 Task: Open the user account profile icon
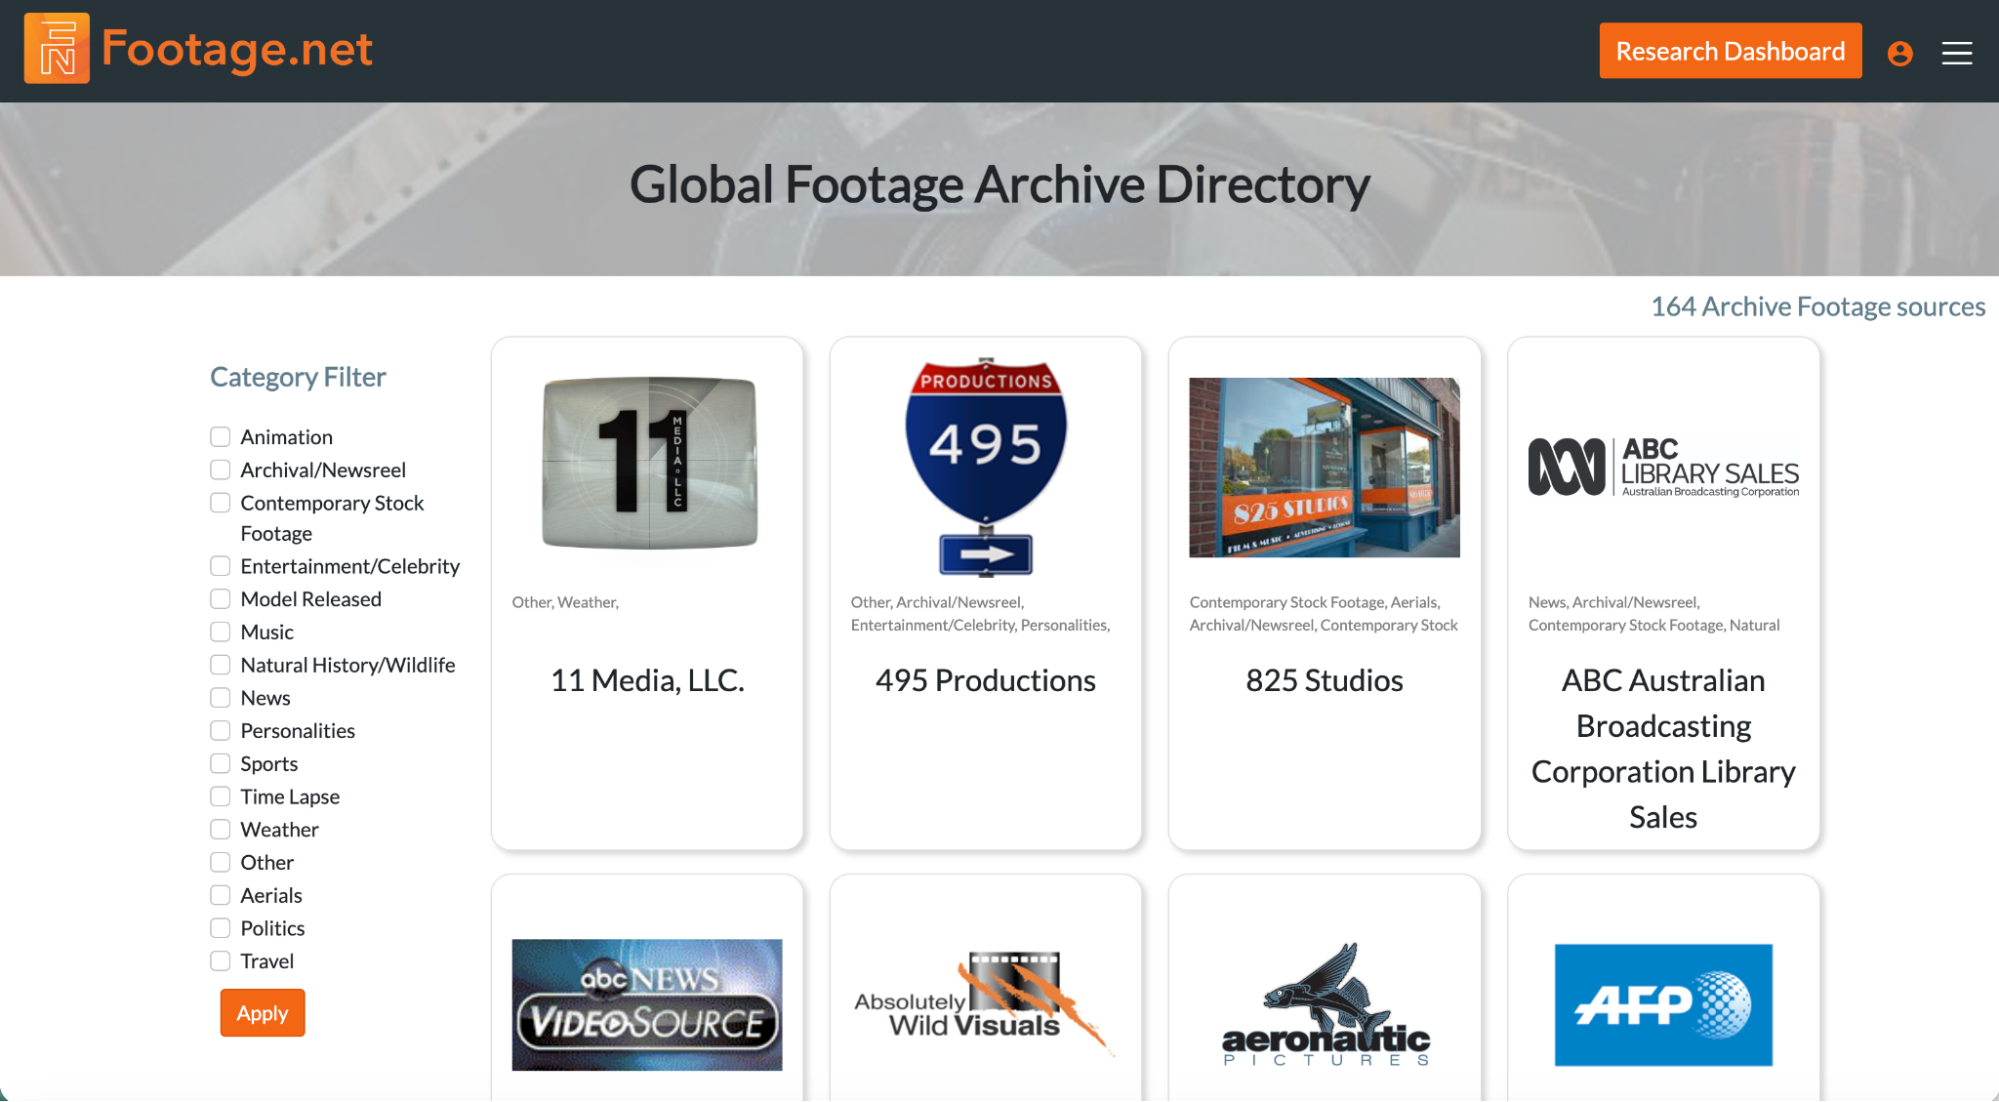1900,53
